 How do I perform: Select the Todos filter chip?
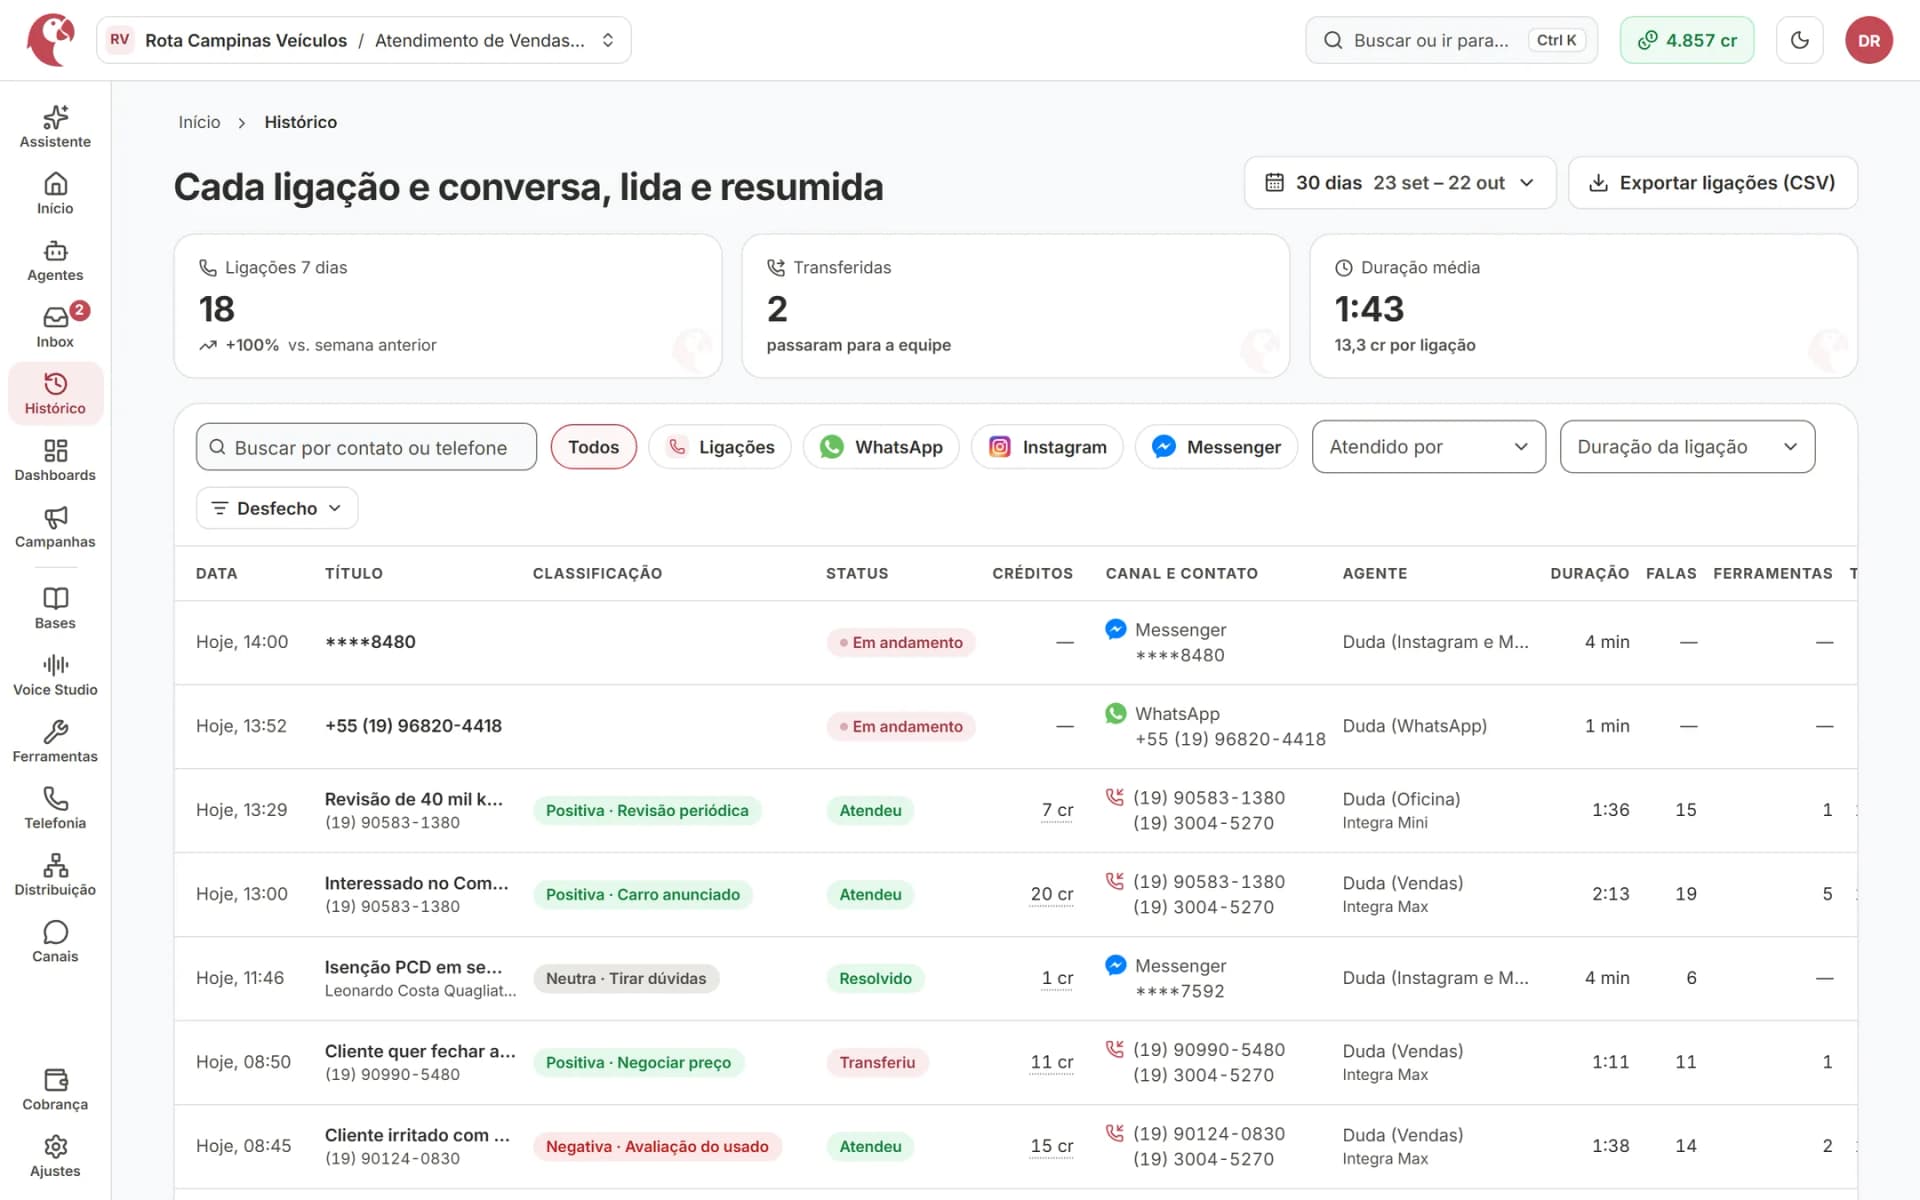tap(593, 447)
